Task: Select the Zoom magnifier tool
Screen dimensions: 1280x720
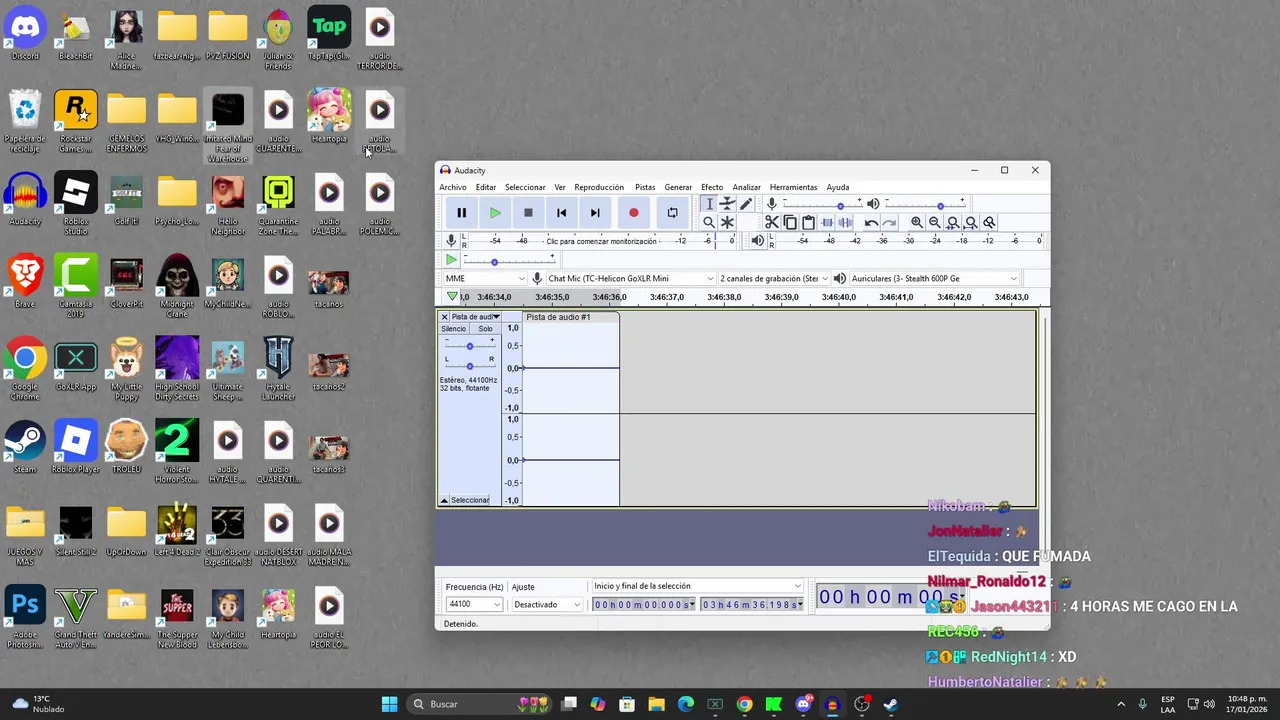Action: coord(709,222)
